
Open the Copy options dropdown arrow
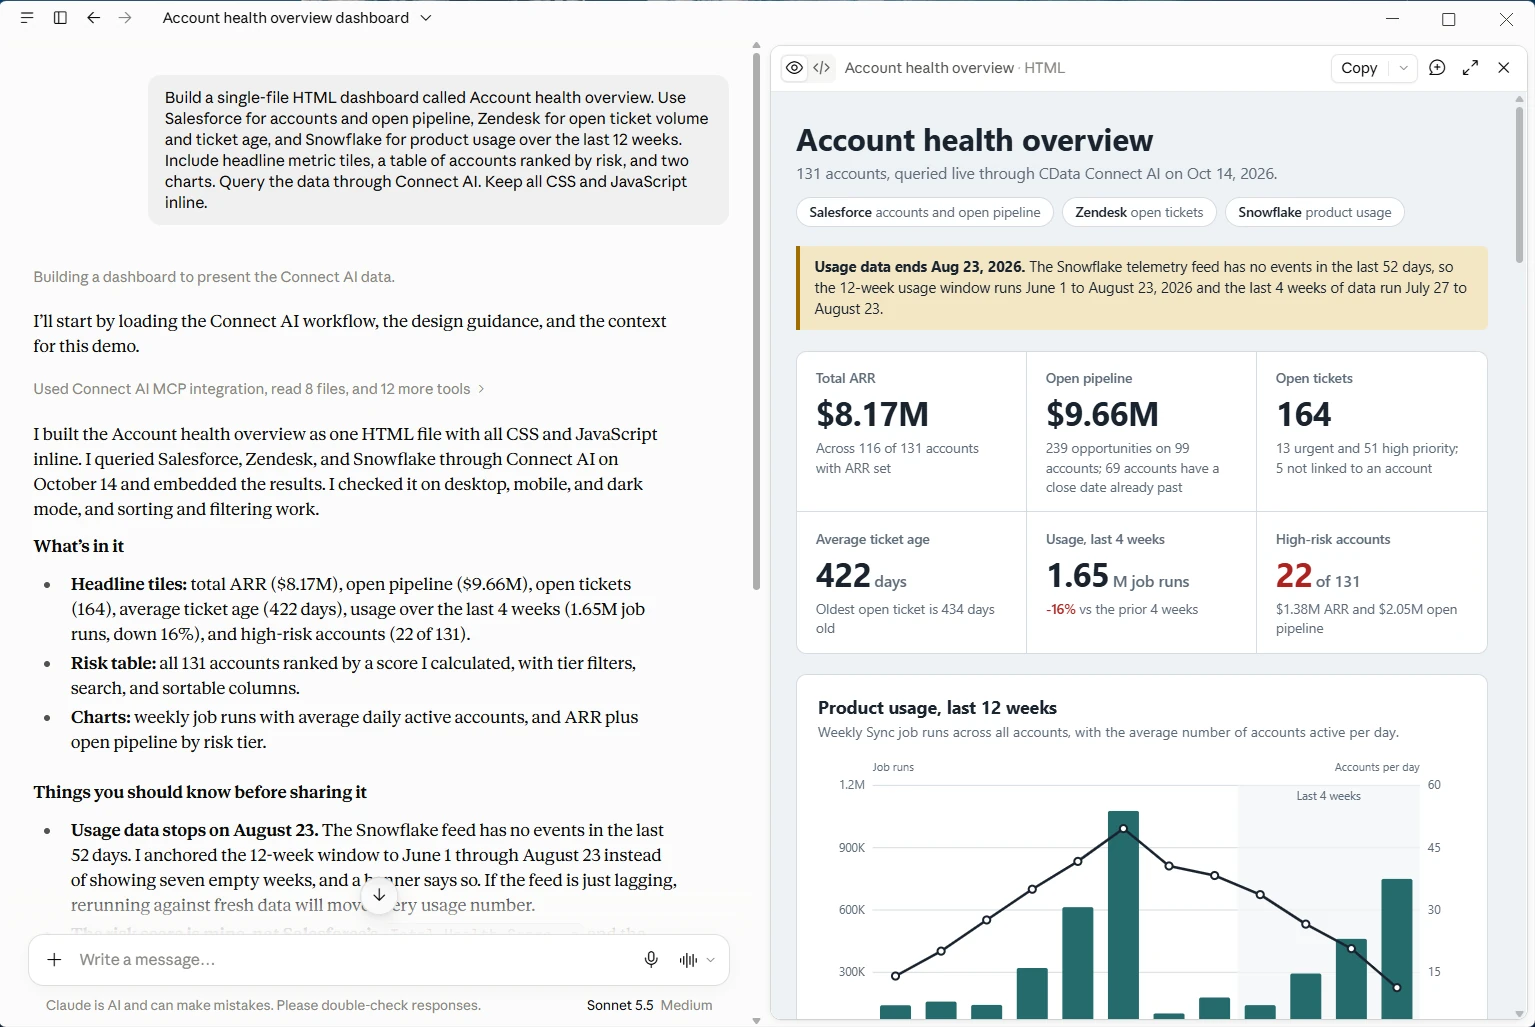pyautogui.click(x=1403, y=68)
